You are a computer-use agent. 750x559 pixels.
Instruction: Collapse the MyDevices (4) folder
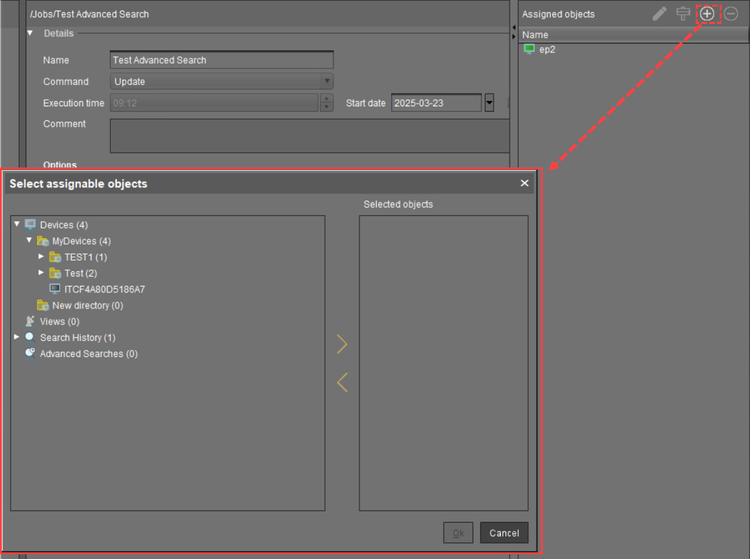tap(29, 241)
